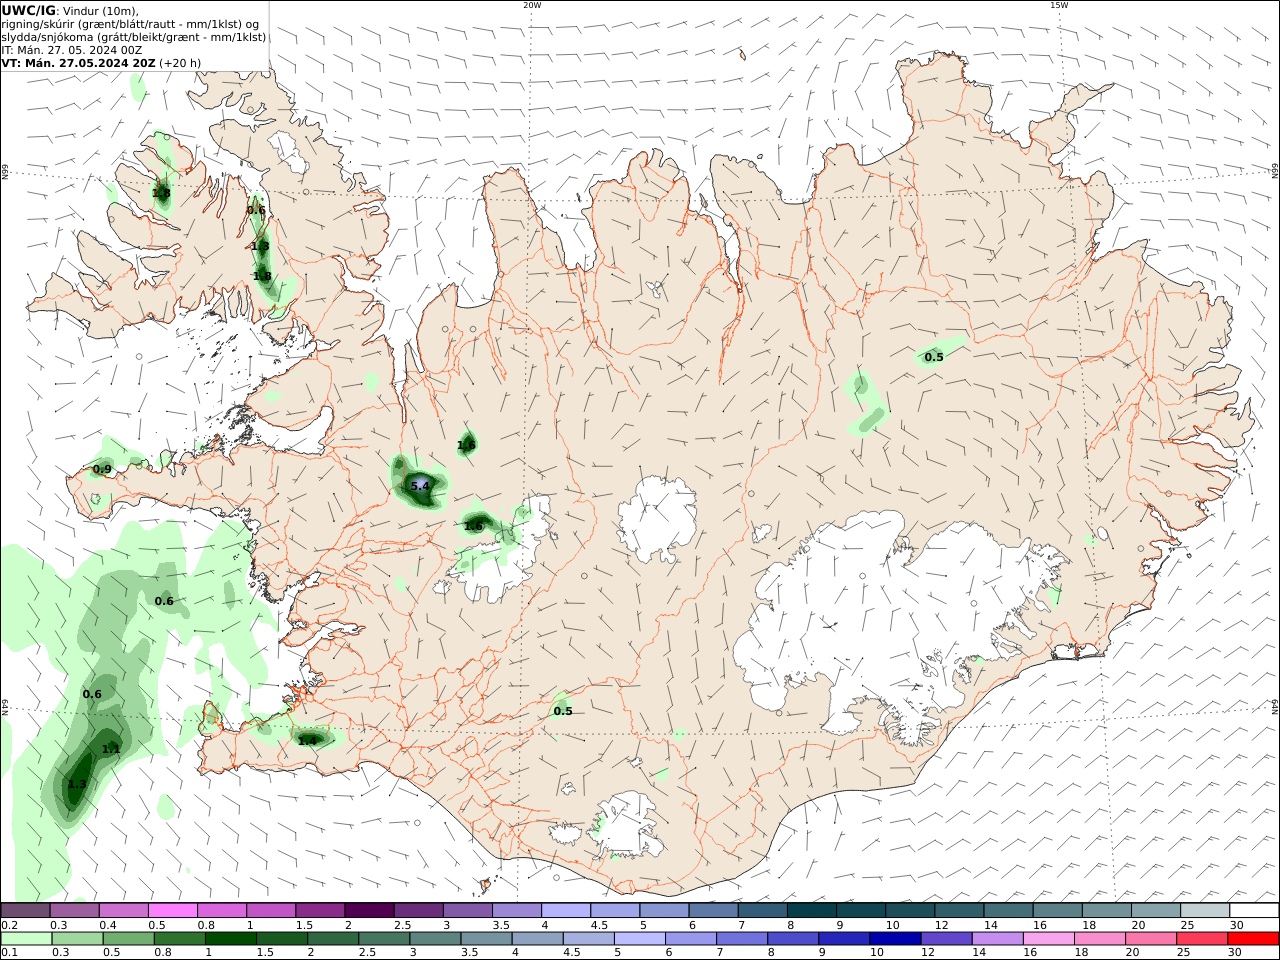
Task: Click the rain legend label 20
Action: (x=1132, y=953)
